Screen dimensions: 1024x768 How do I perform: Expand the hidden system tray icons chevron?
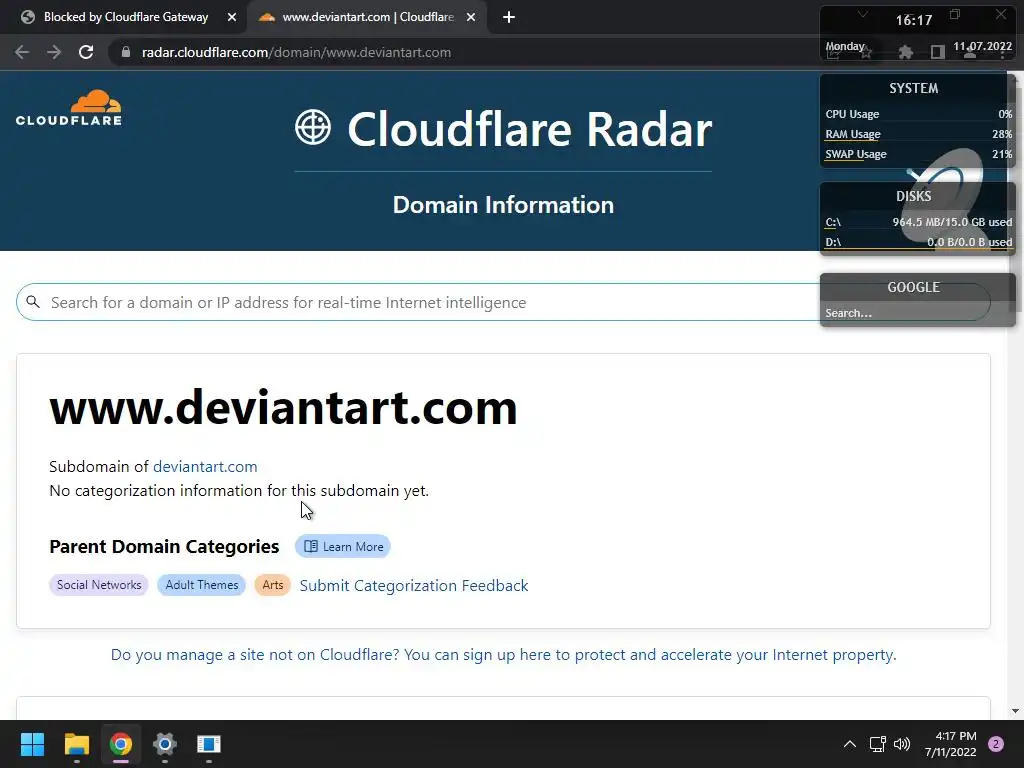pyautogui.click(x=850, y=744)
